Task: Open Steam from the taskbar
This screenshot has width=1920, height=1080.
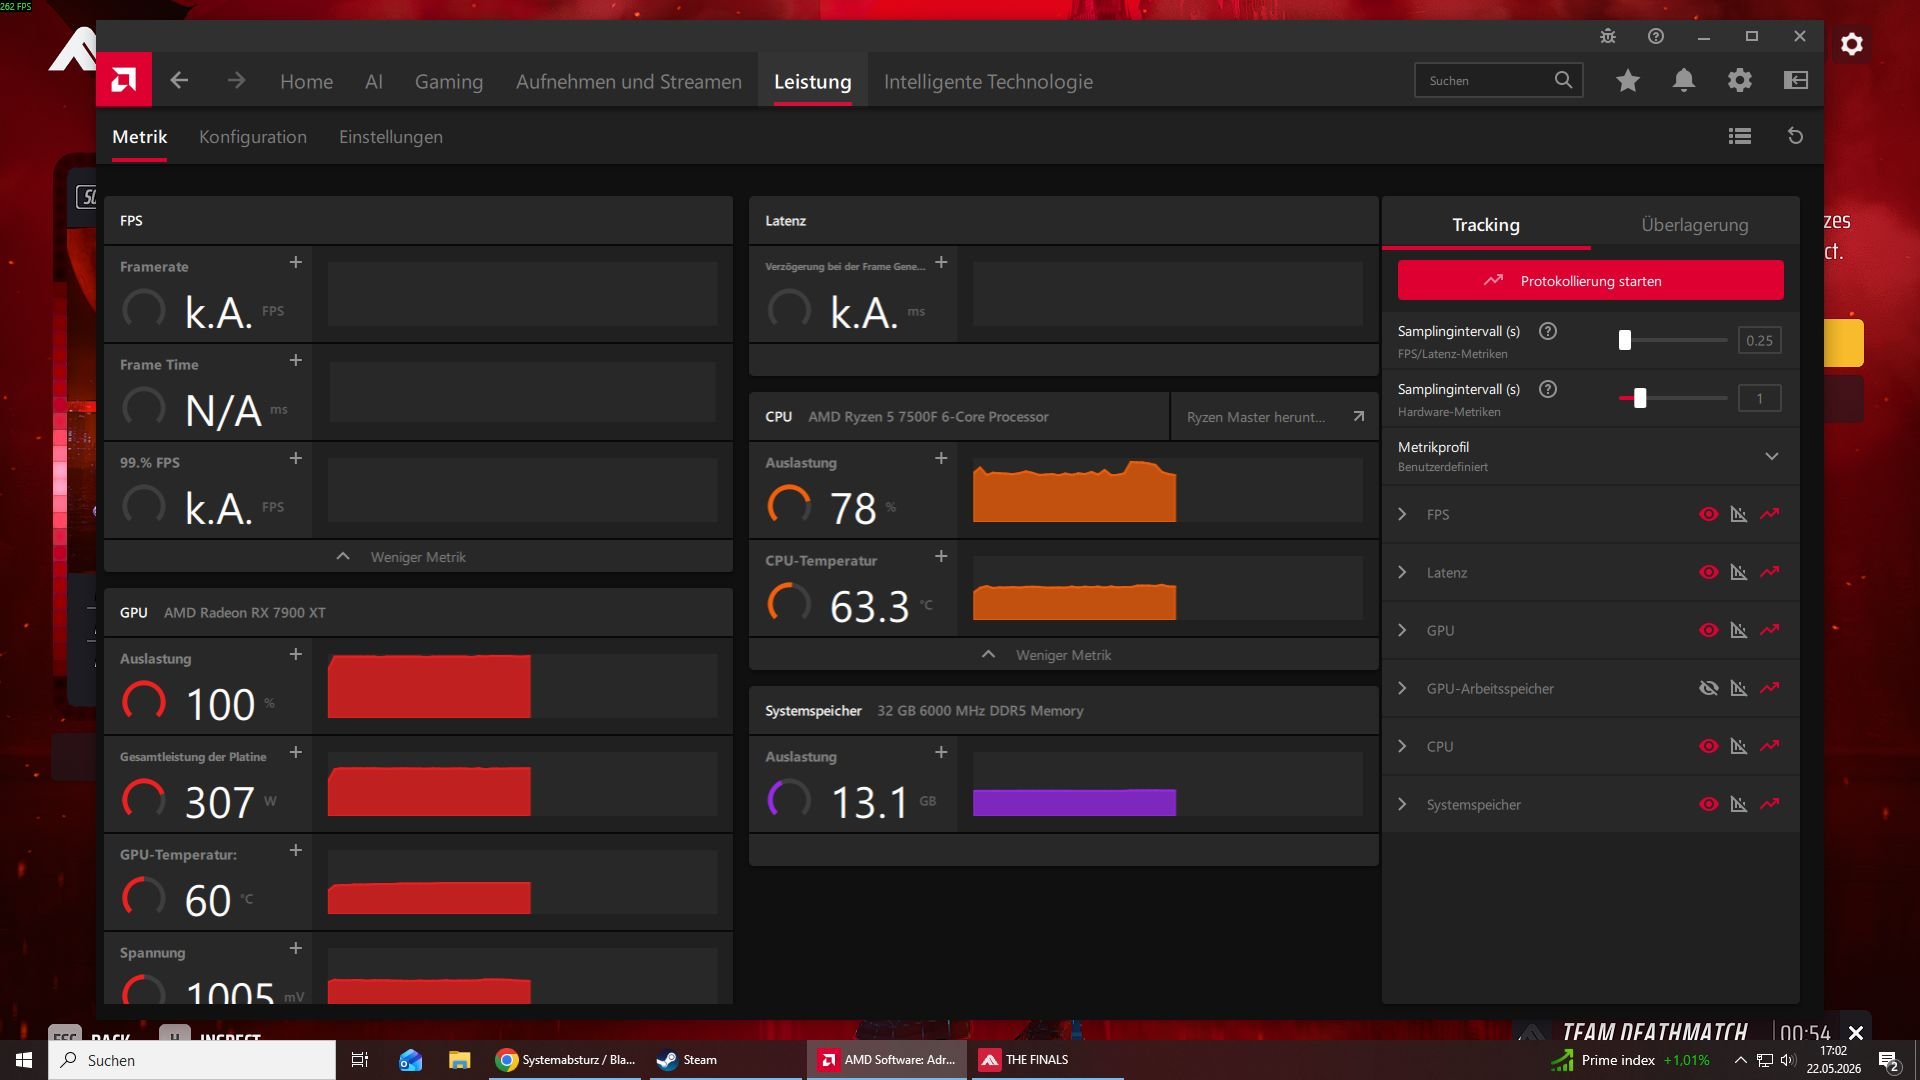Action: 726,1060
